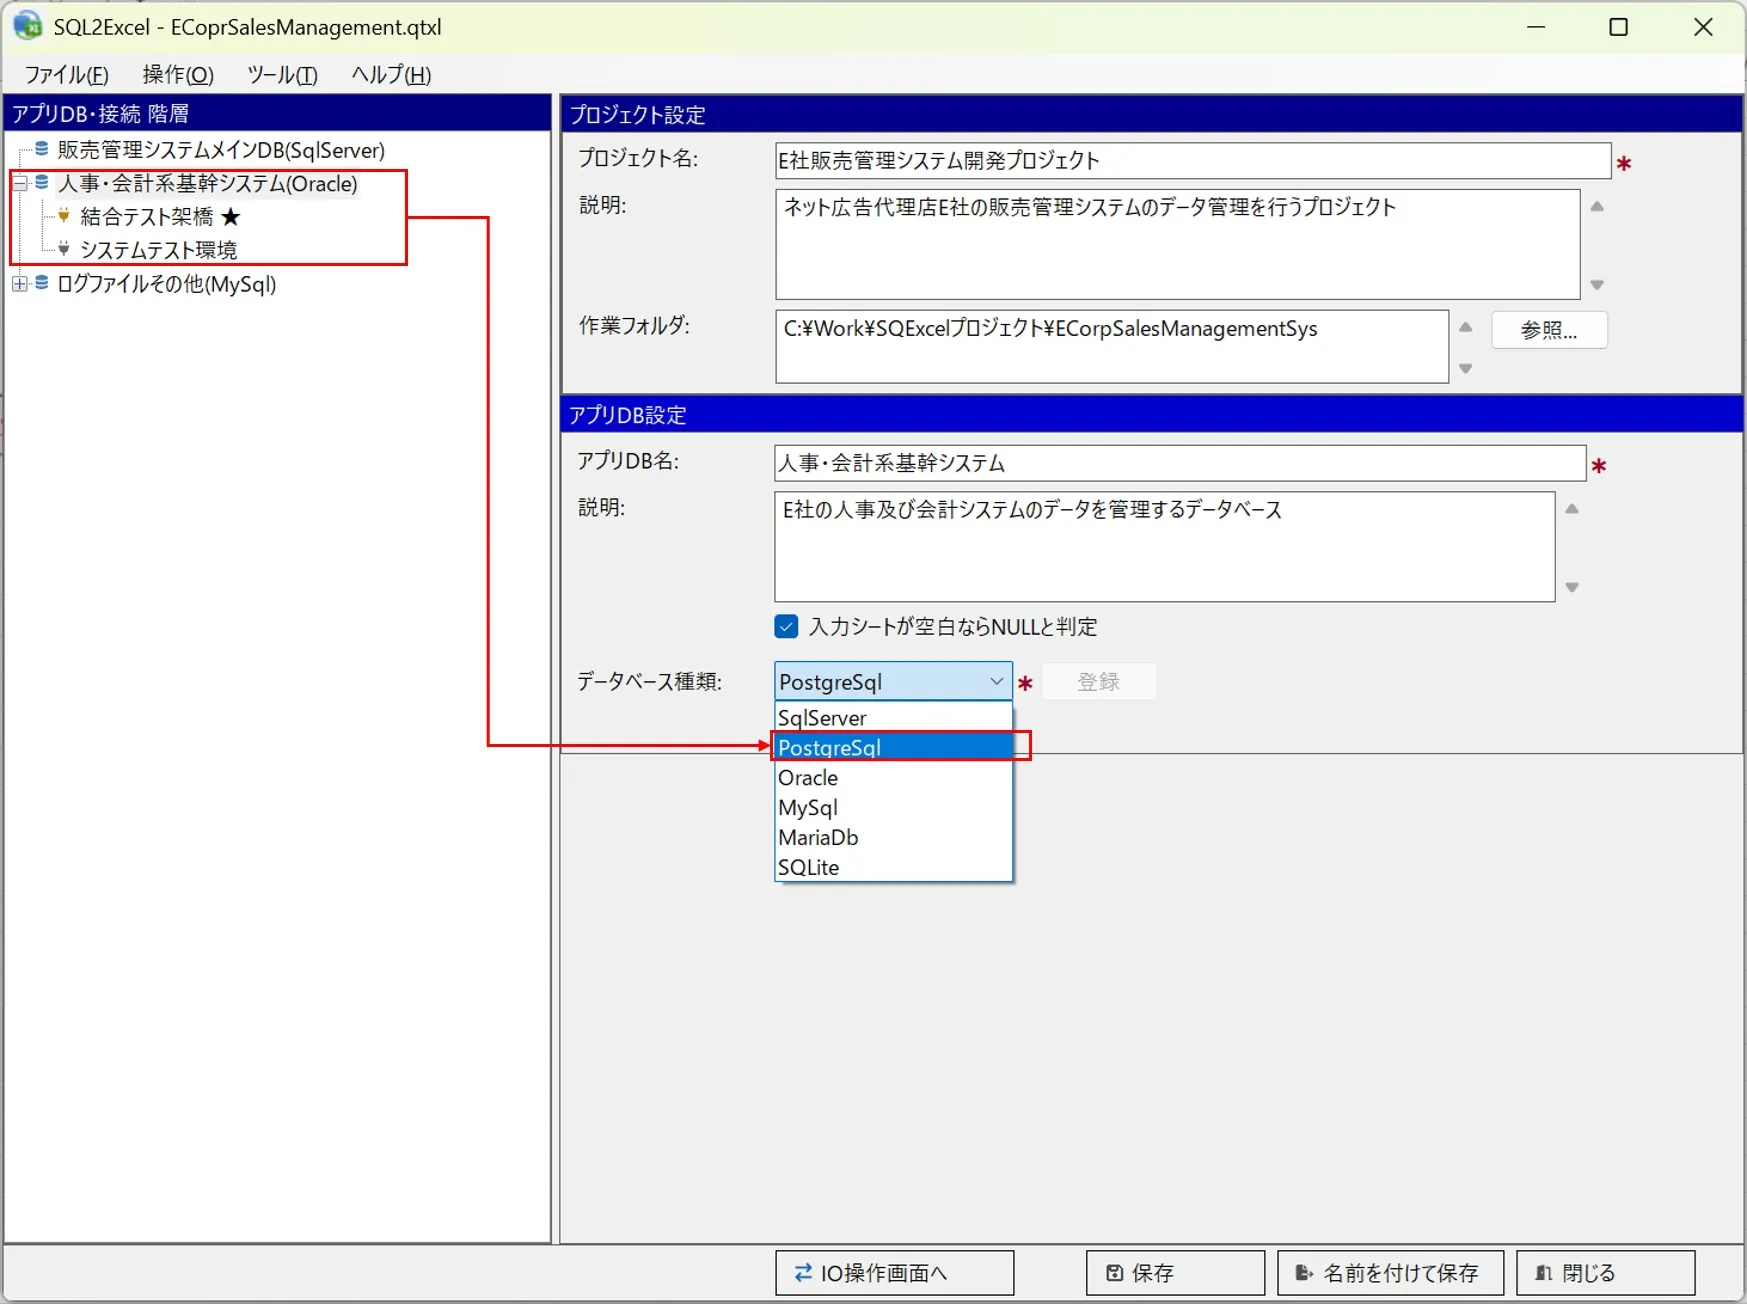The image size is (1747, 1304).
Task: Click the swap arrows icon on IO操作画面へ
Action: [803, 1272]
